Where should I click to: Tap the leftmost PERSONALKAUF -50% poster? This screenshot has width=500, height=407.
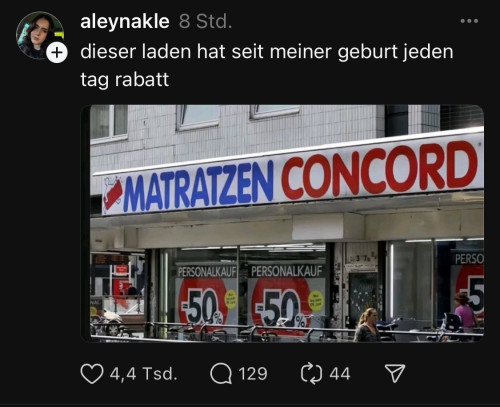click(x=207, y=295)
